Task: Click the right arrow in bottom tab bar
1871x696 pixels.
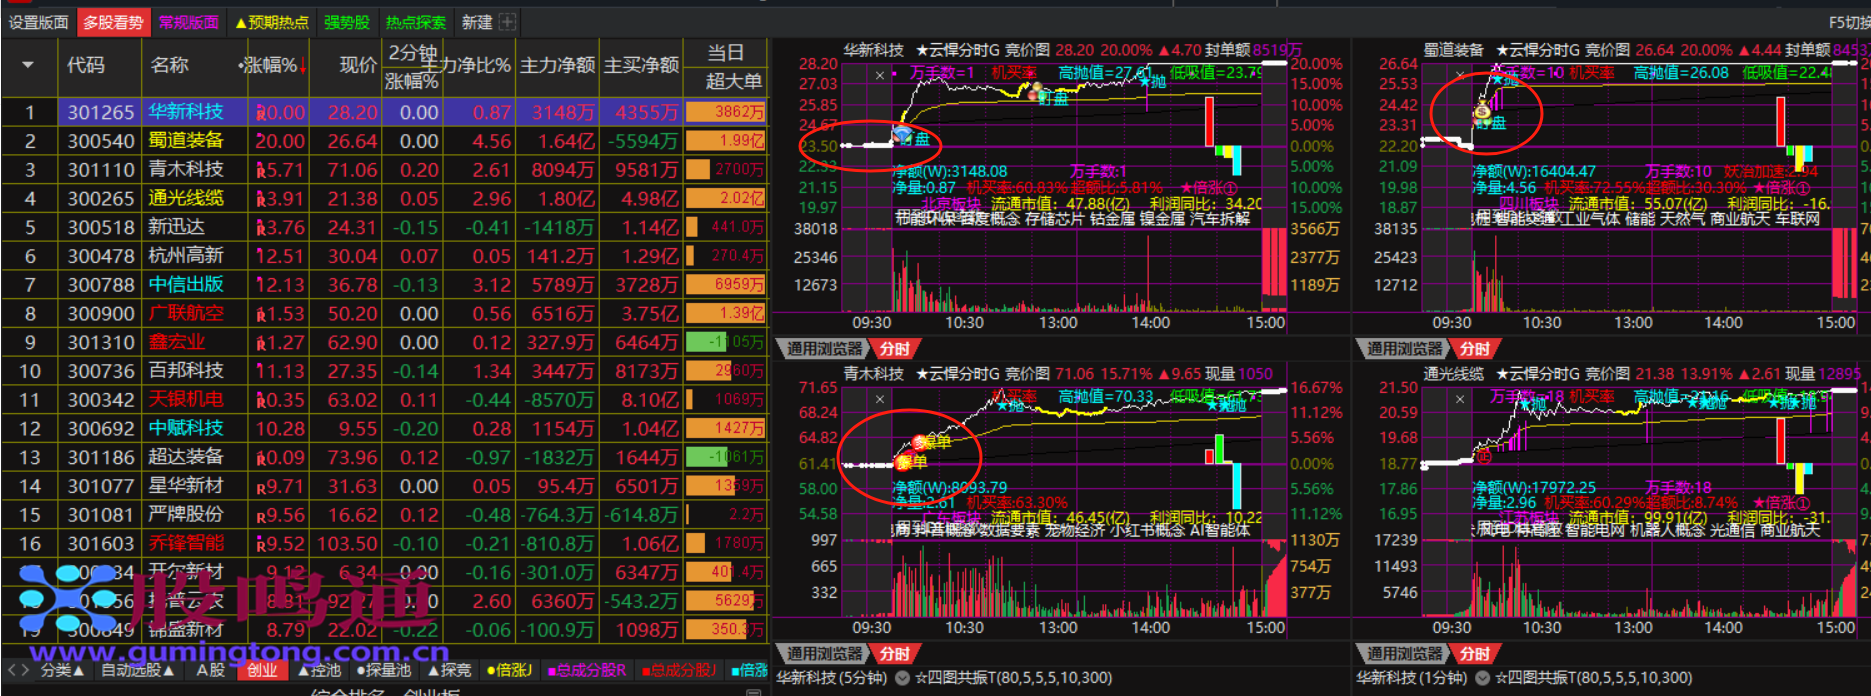Action: (x=25, y=670)
